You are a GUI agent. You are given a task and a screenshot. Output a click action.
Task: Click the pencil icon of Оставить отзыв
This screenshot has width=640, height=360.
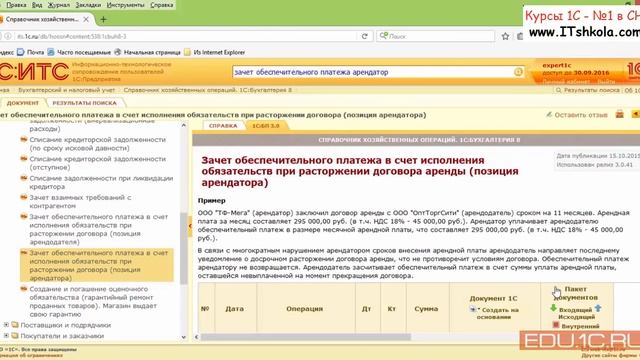[549, 115]
